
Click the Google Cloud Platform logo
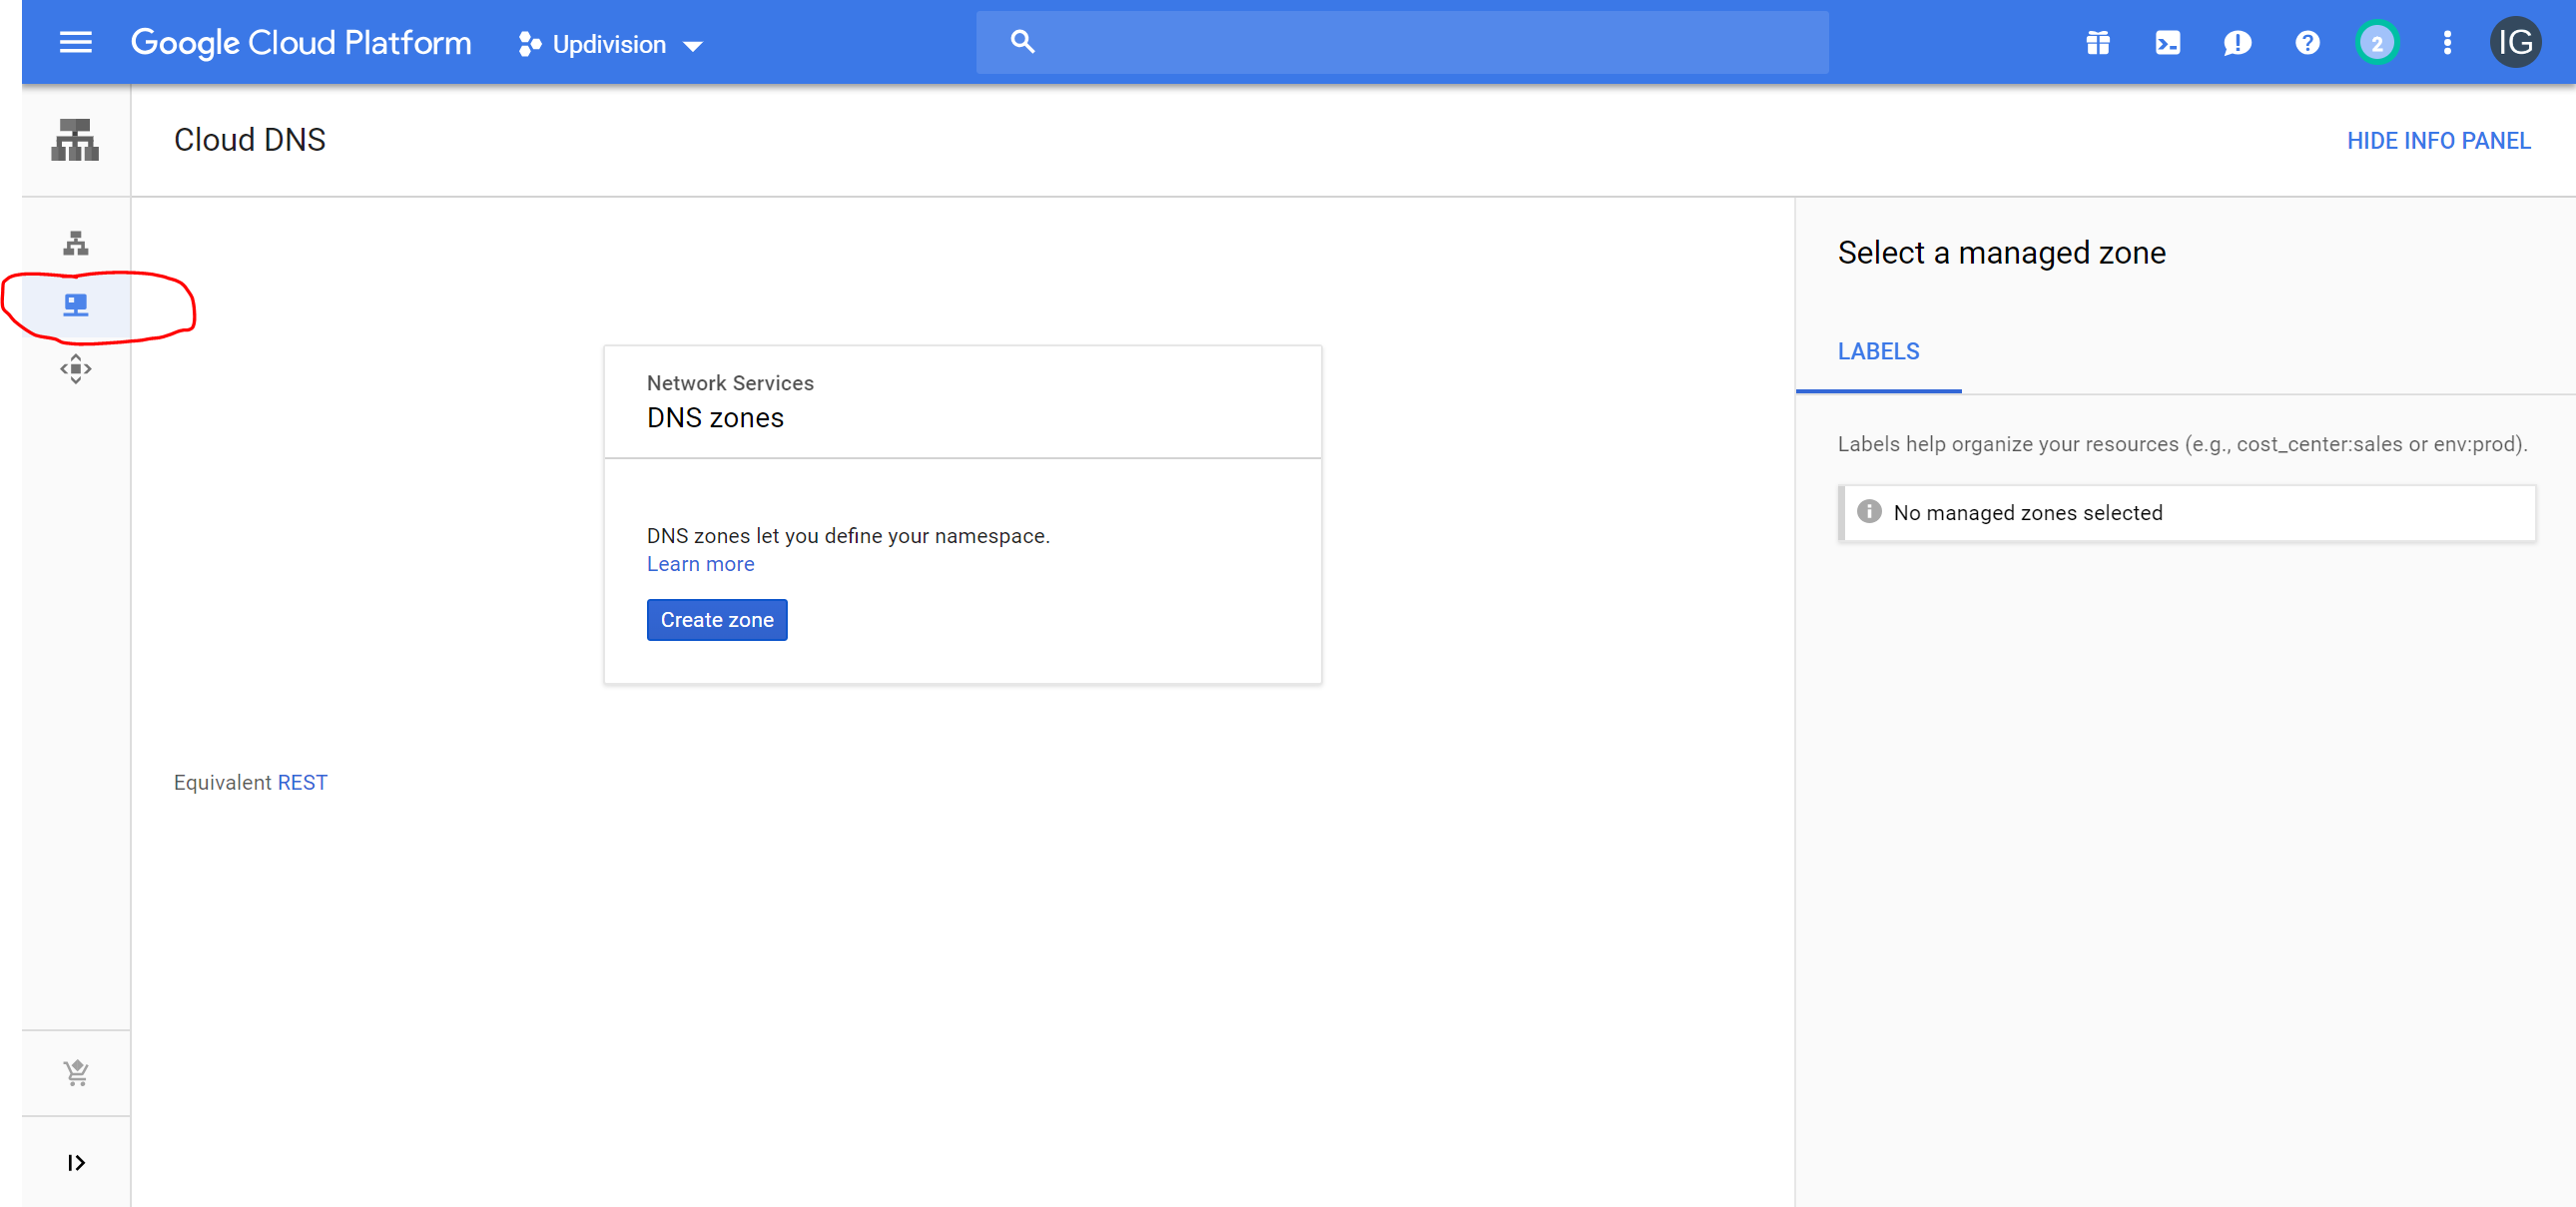click(301, 43)
